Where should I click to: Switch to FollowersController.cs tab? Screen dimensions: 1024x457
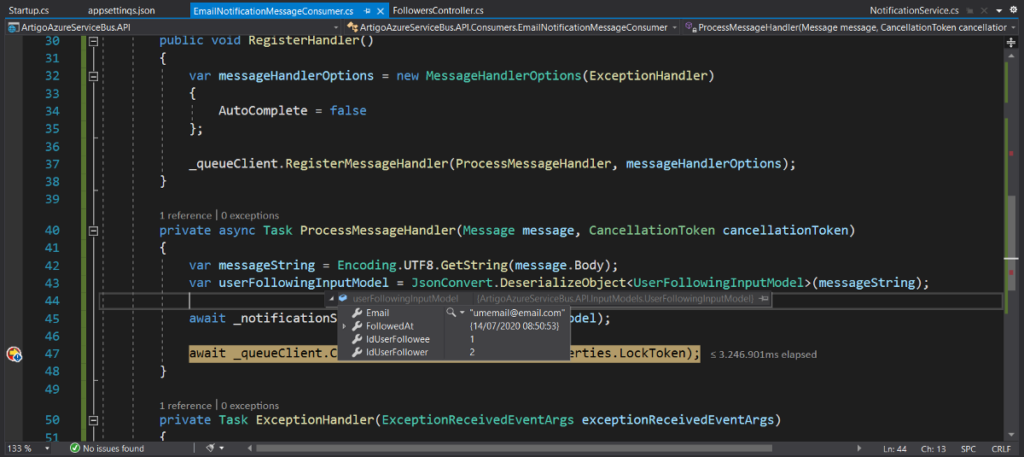(x=438, y=11)
